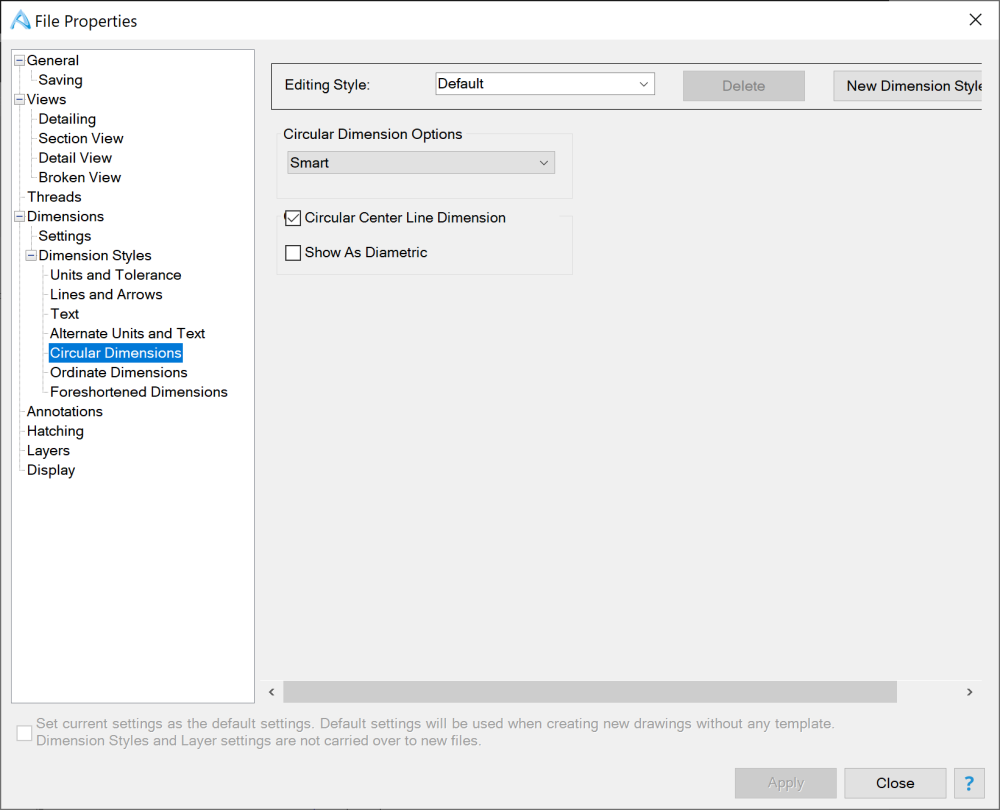Select Units and Tolerance in tree
This screenshot has width=1000, height=810.
115,275
